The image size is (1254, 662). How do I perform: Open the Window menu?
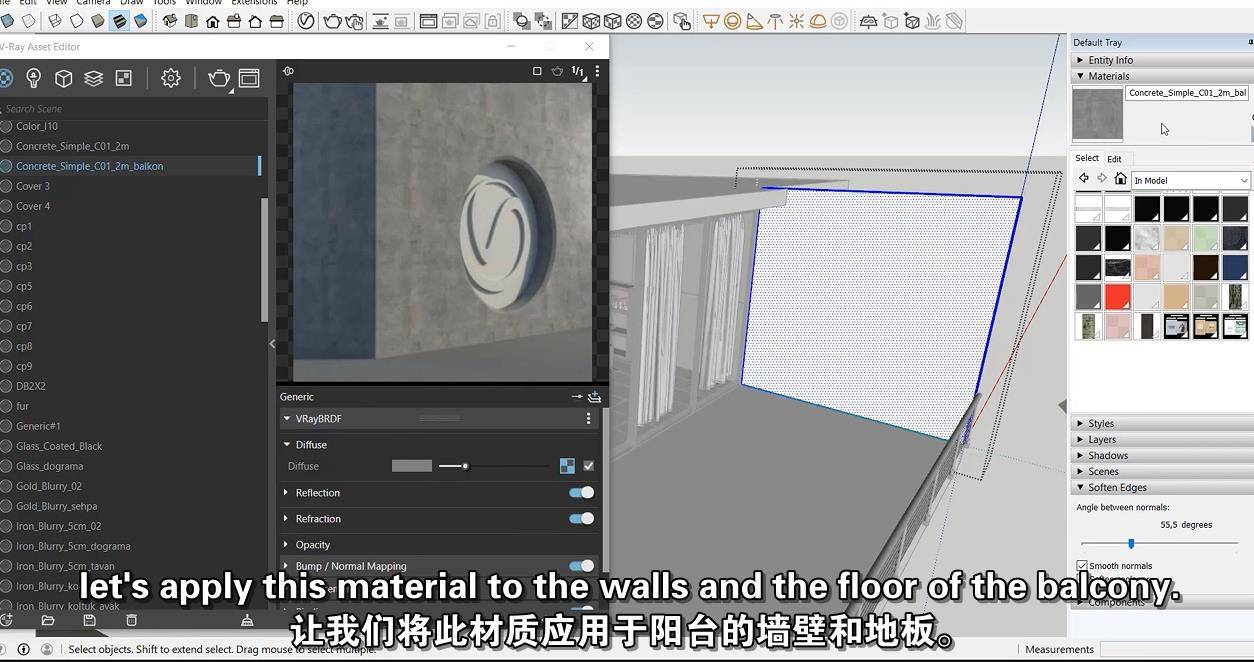(203, 3)
